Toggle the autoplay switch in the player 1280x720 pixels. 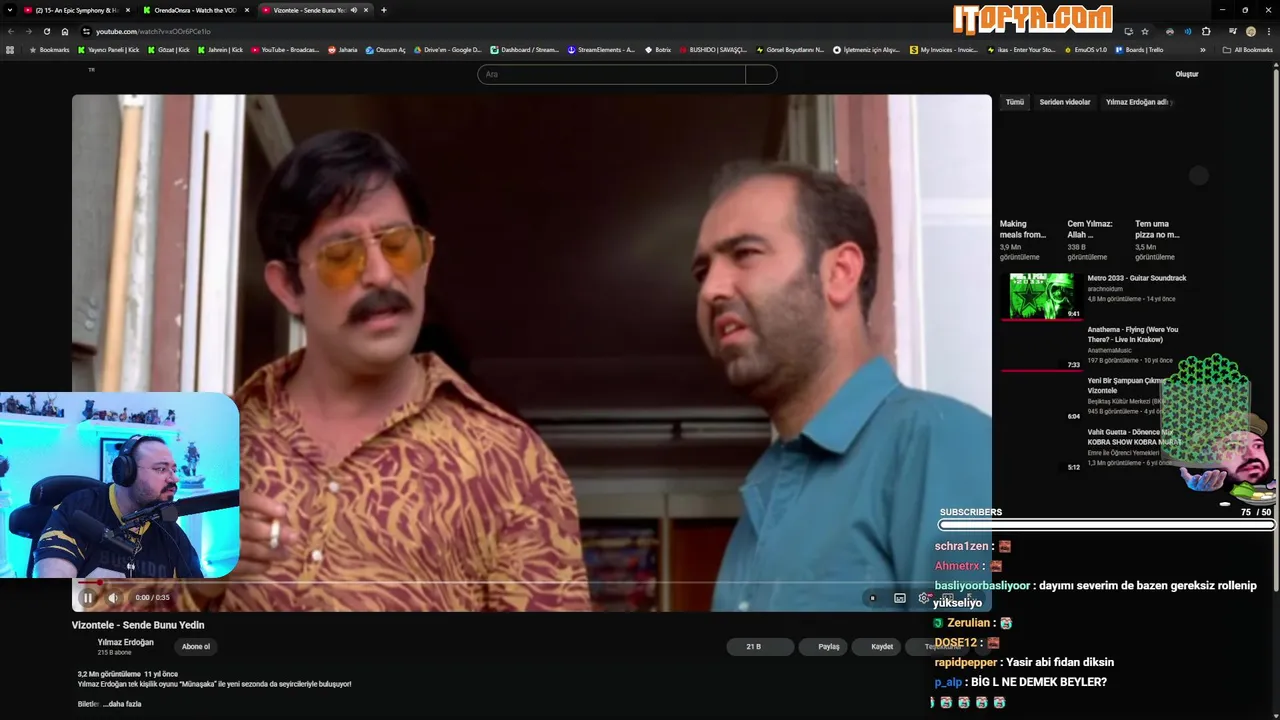(x=872, y=598)
